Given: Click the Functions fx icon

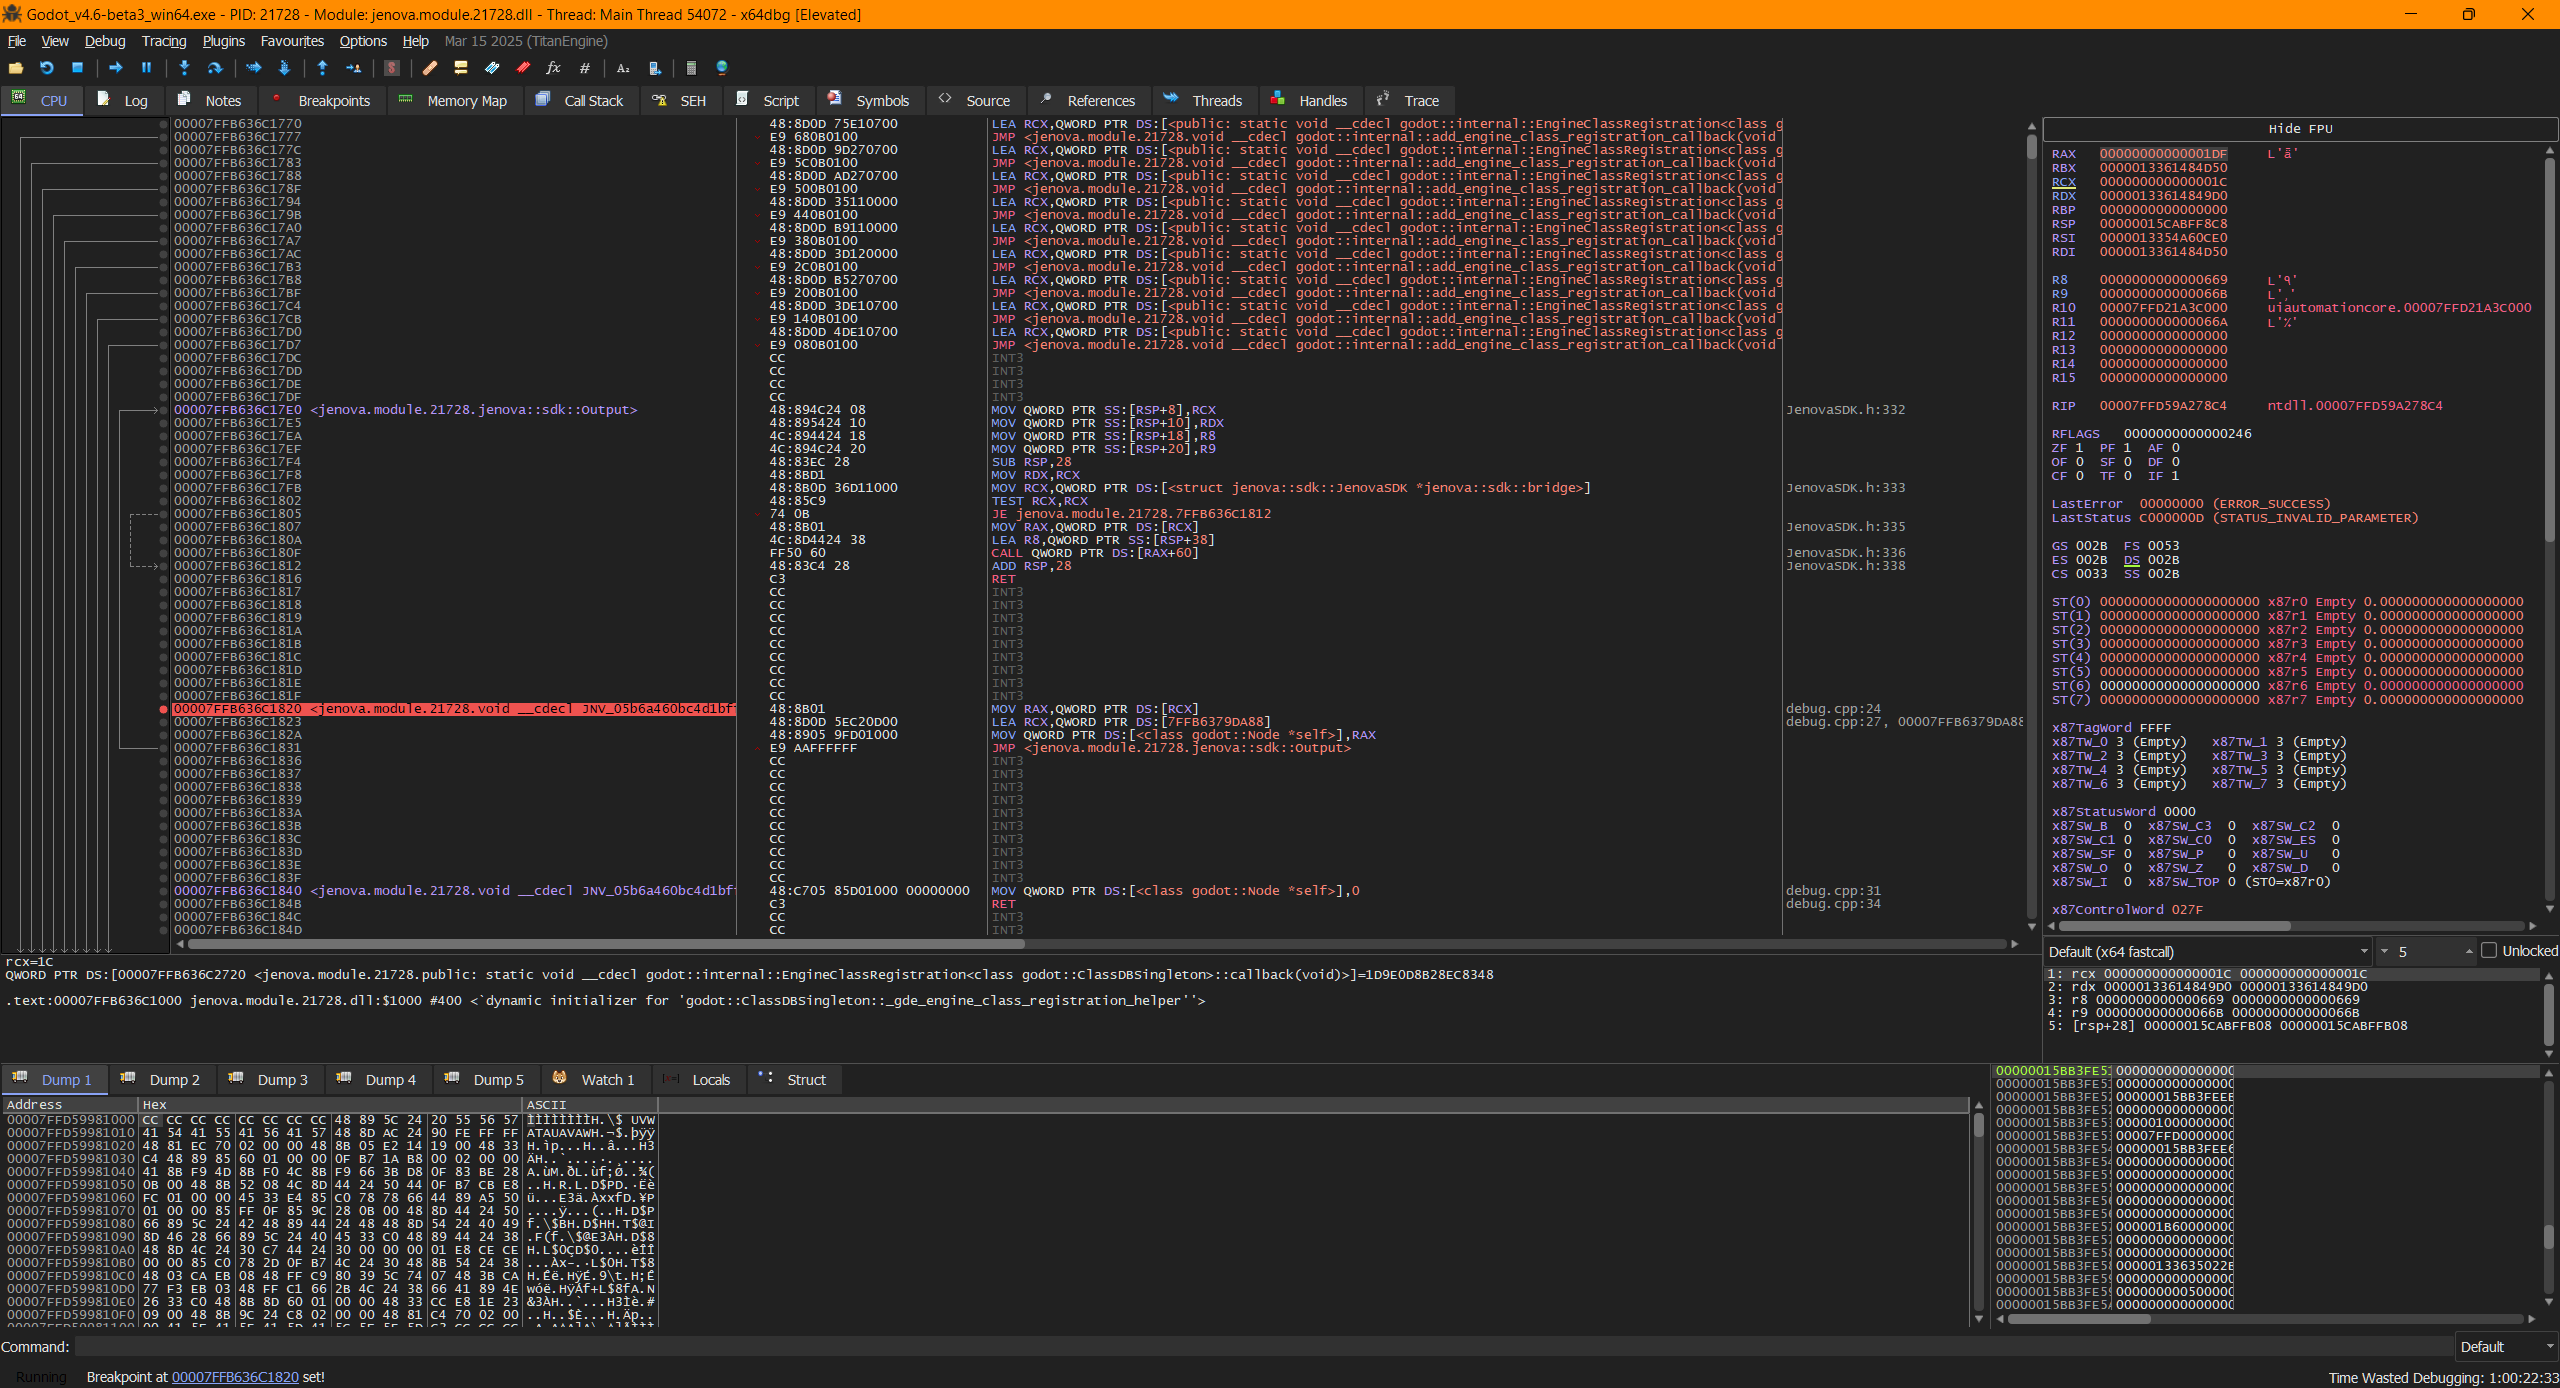Looking at the screenshot, I should coord(553,68).
